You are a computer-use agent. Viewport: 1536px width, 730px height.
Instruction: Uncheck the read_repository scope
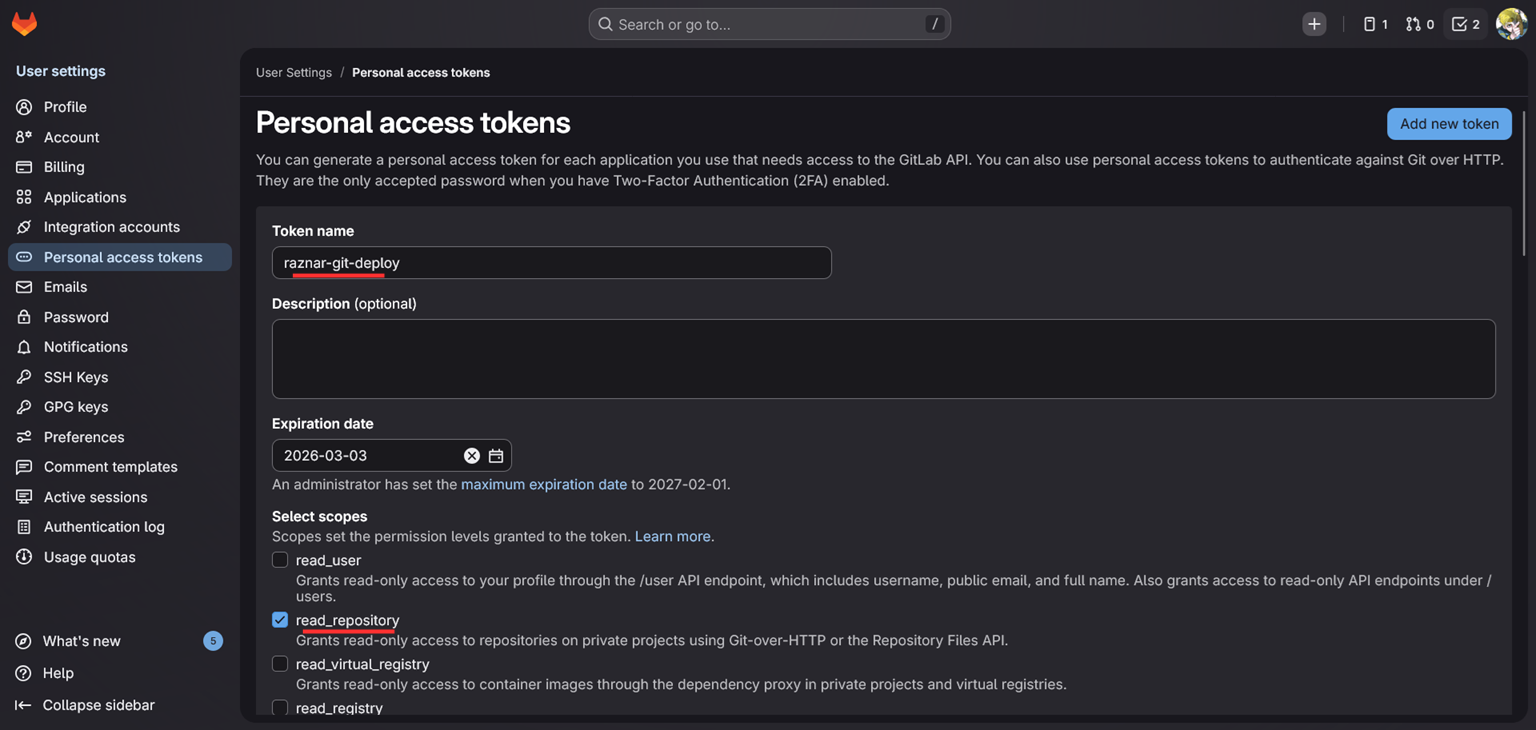tap(280, 620)
